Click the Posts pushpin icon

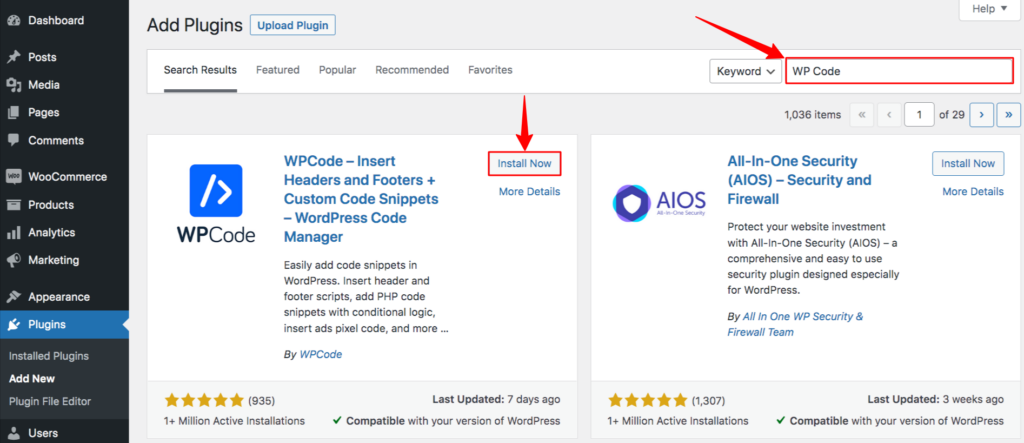[x=14, y=57]
